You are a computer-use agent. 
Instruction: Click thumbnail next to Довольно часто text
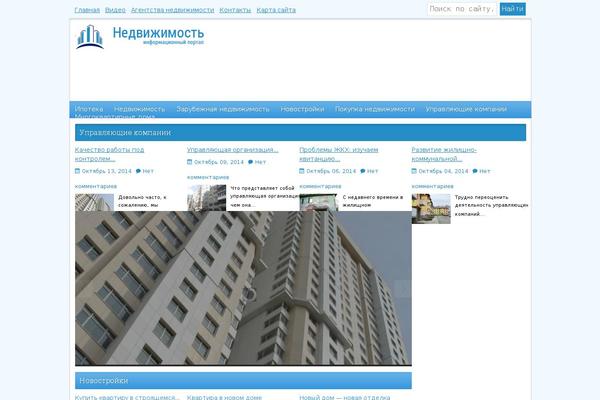point(95,202)
